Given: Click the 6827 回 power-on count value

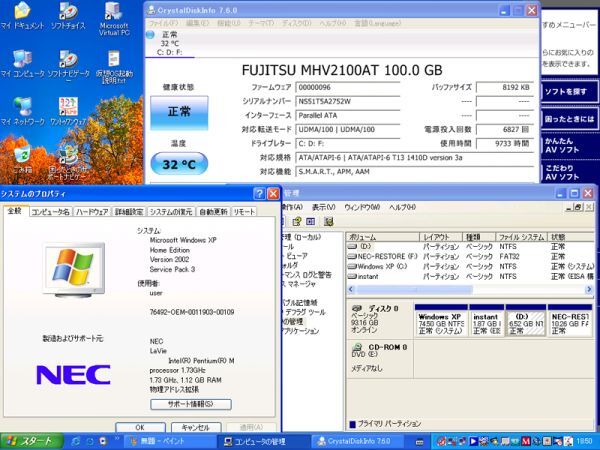Looking at the screenshot, I should point(504,130).
